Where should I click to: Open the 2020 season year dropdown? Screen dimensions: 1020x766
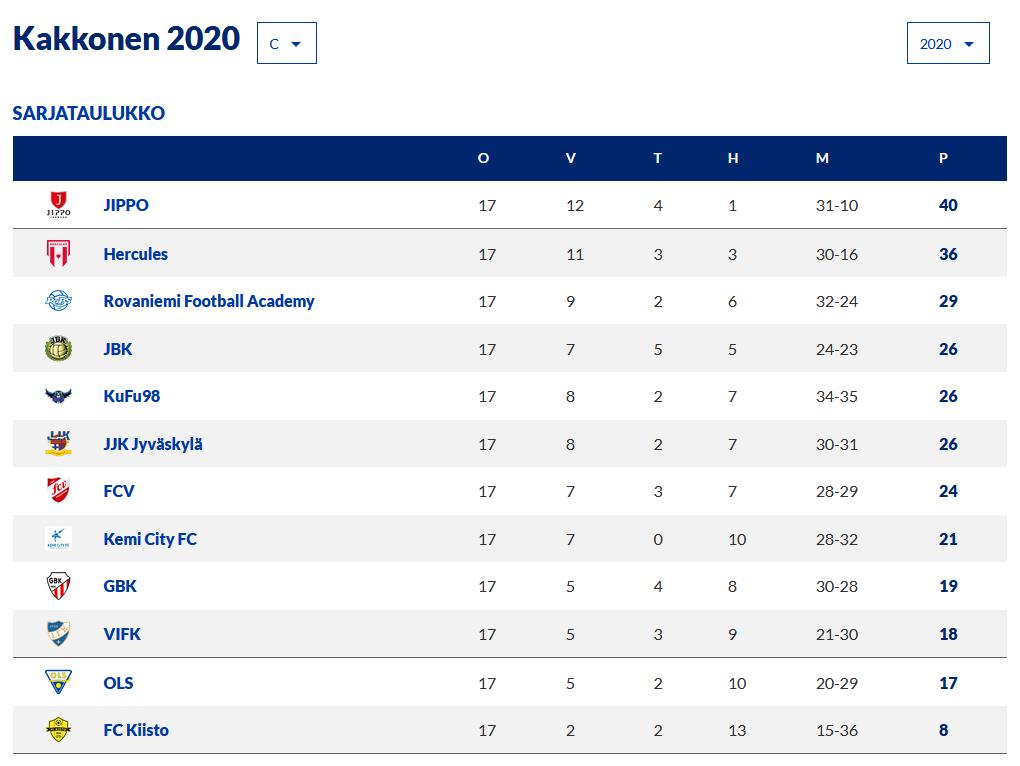pyautogui.click(x=948, y=44)
